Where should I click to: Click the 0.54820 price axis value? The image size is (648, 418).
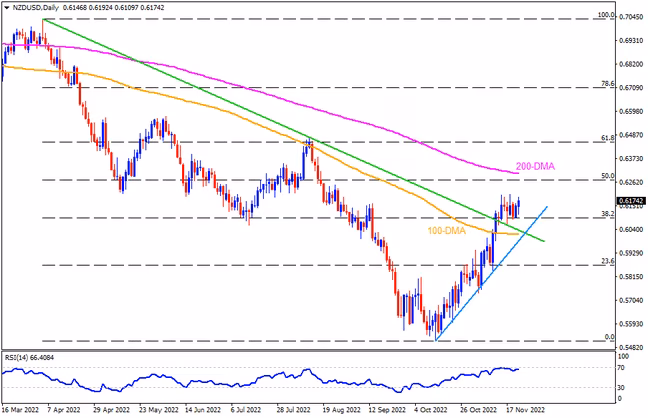click(631, 347)
